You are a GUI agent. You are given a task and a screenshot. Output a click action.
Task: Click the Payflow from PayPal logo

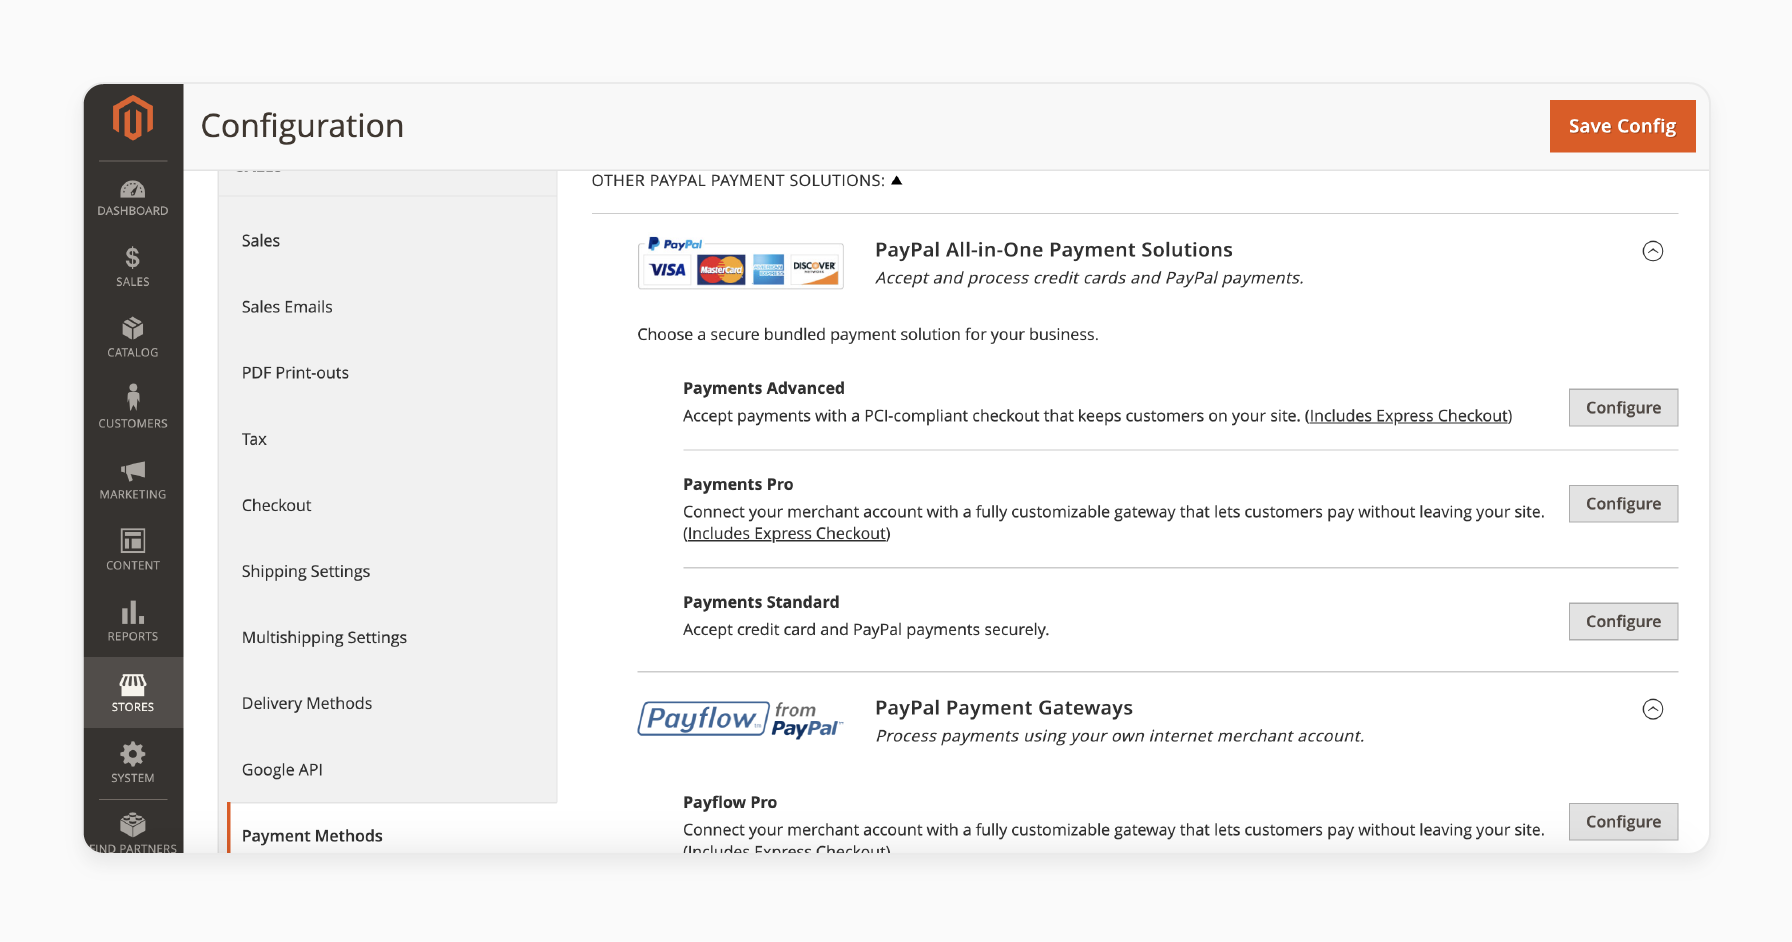pos(741,719)
